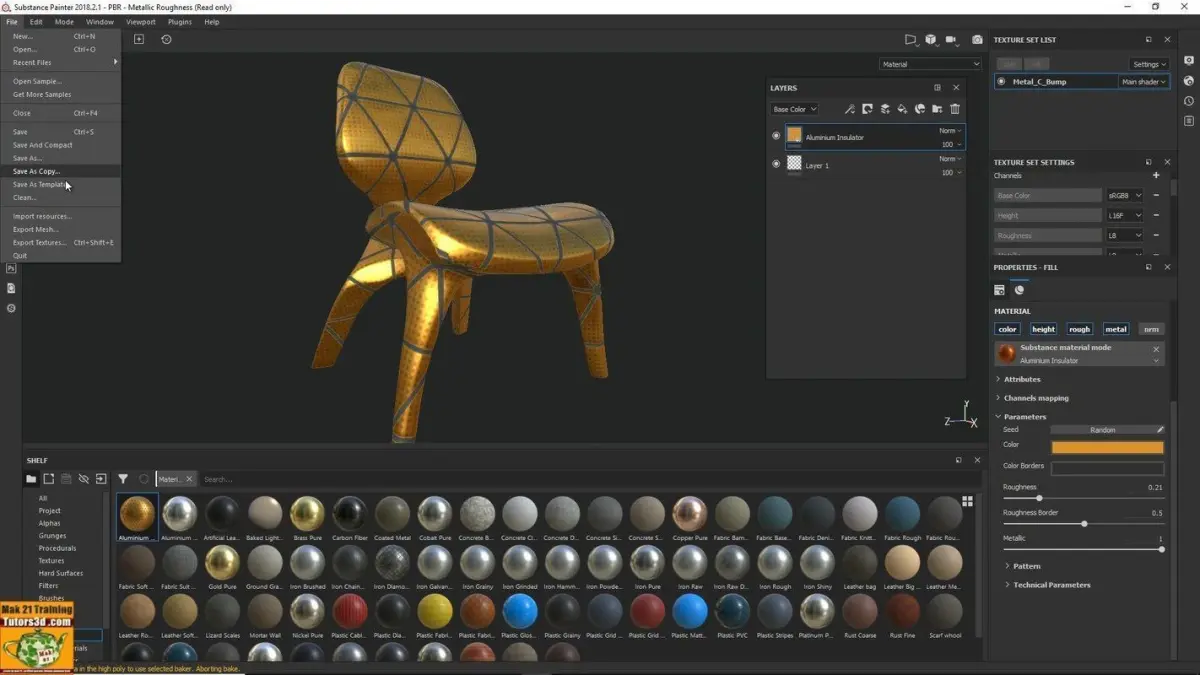Image resolution: width=1200 pixels, height=675 pixels.
Task: Open the Material viewport mode dropdown
Action: coord(930,64)
